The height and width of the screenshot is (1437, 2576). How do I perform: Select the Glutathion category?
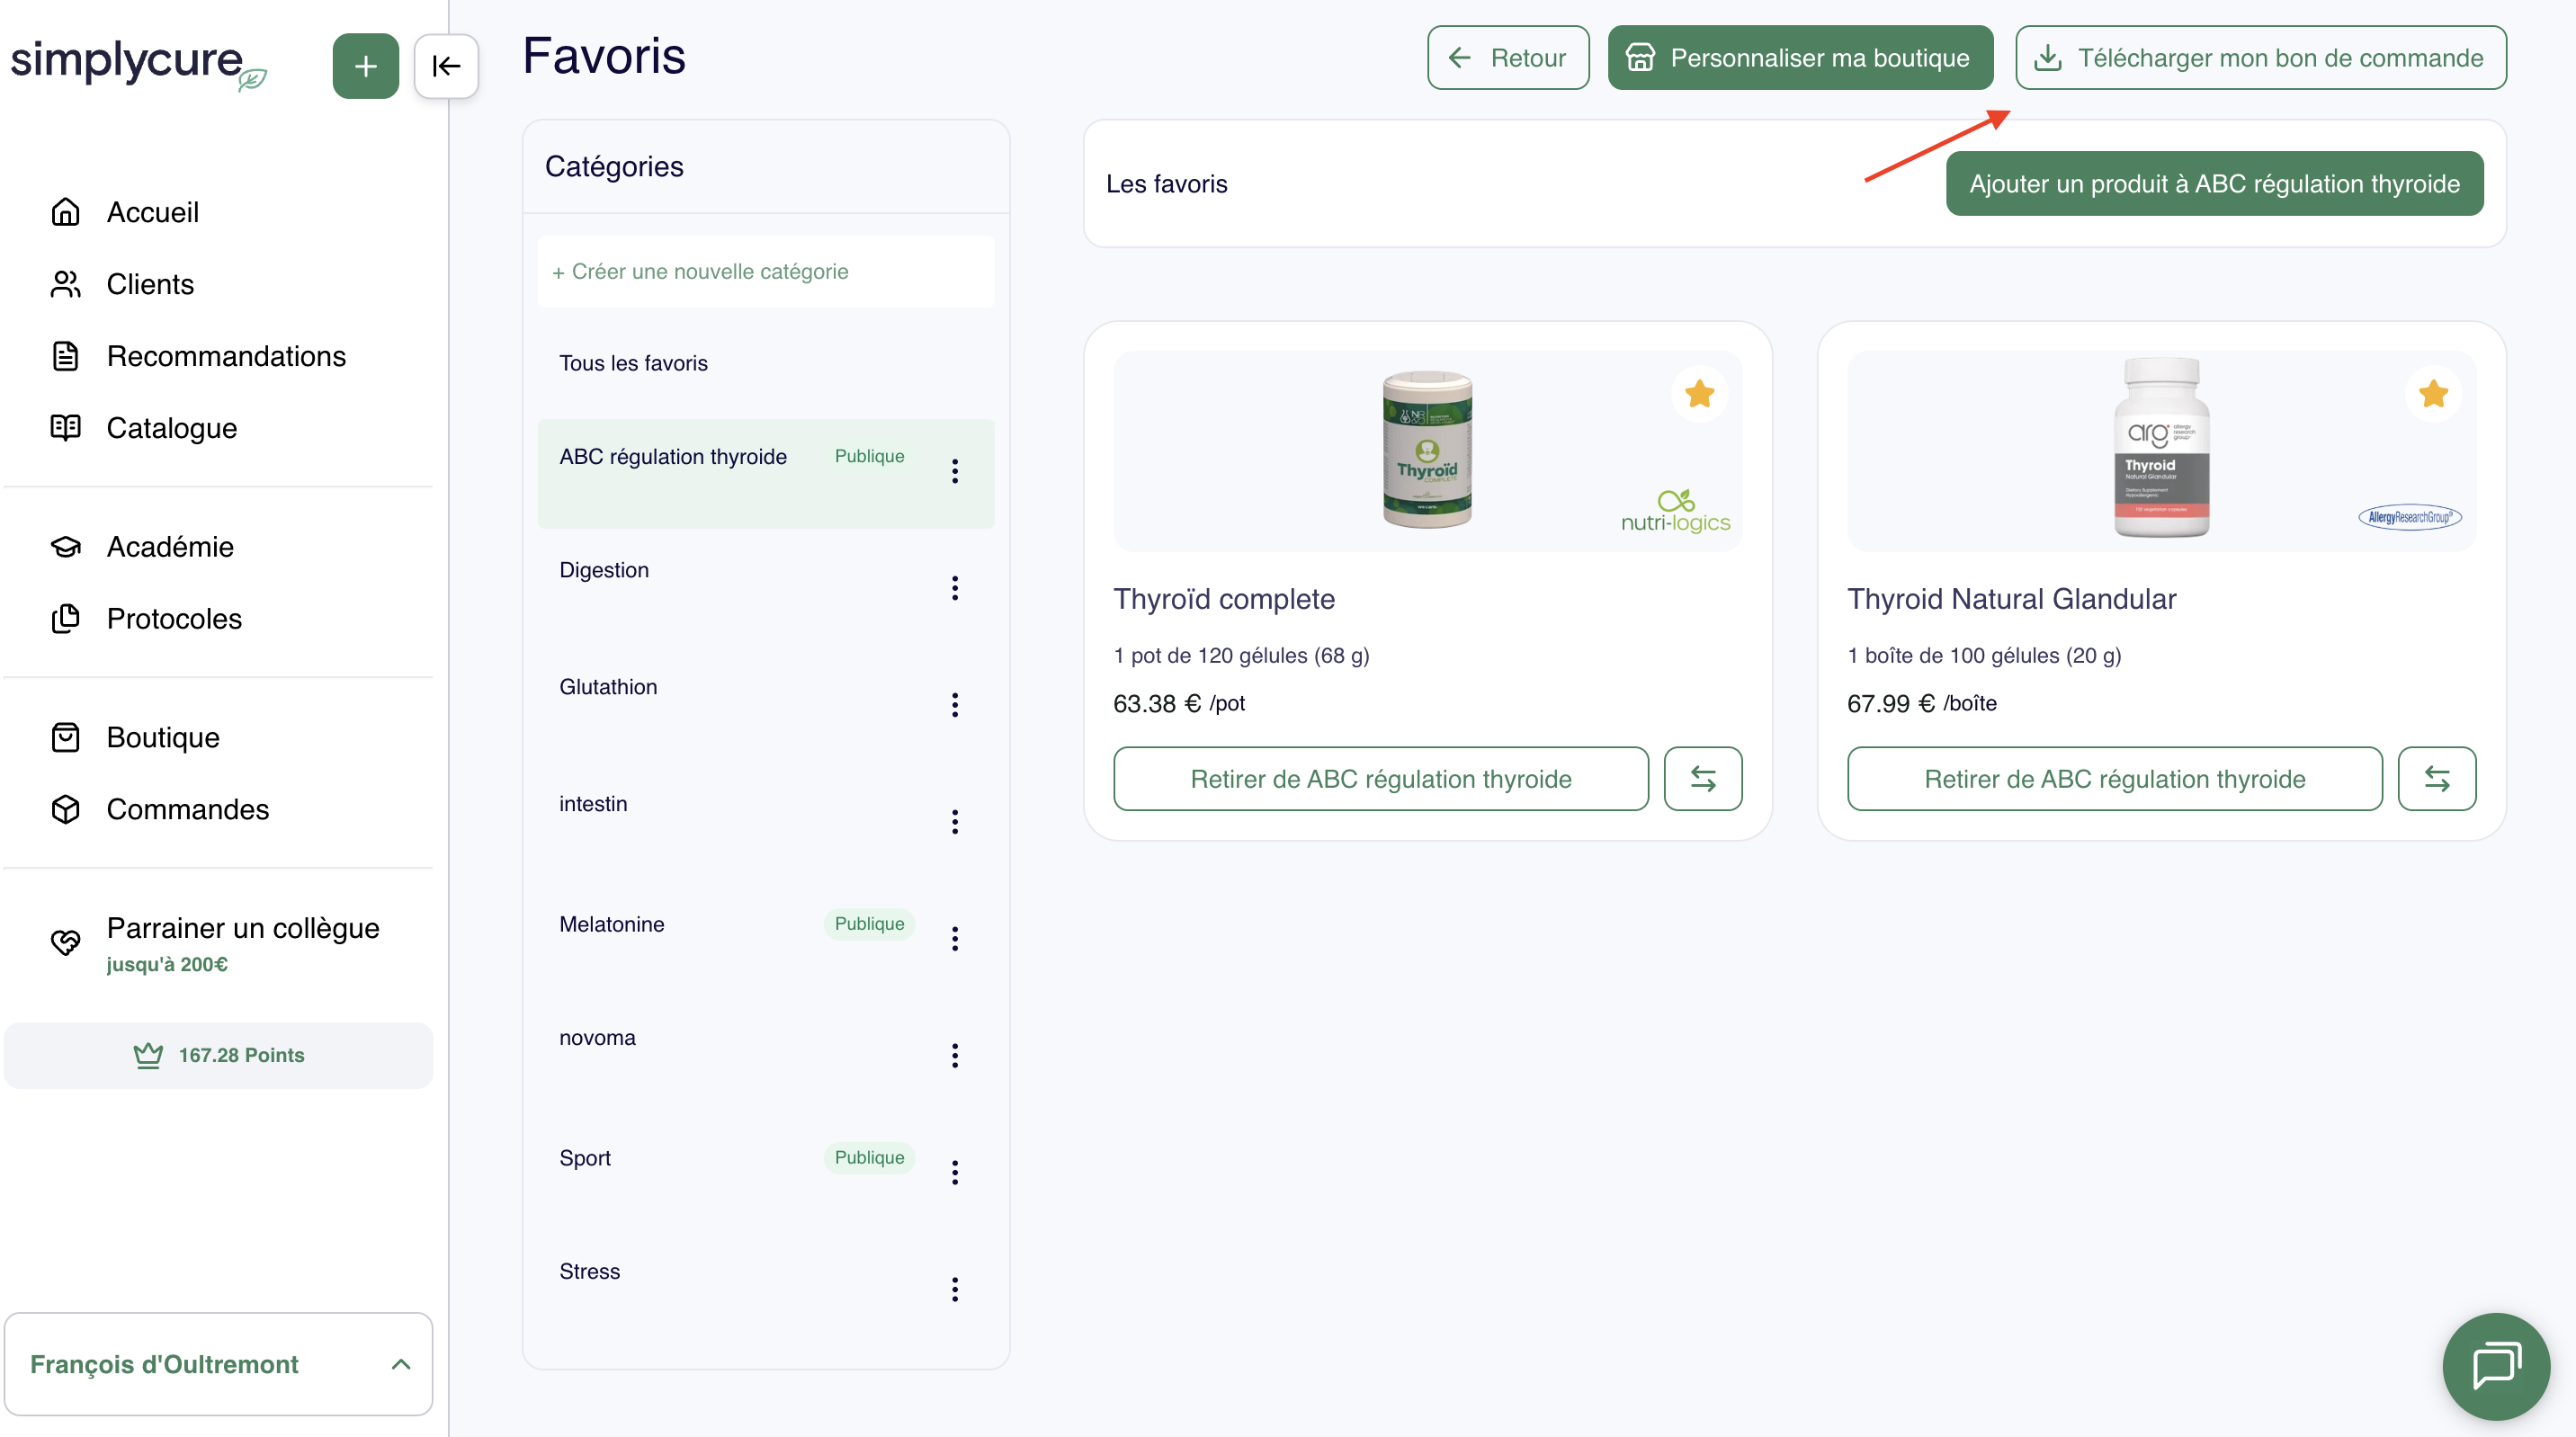607,687
